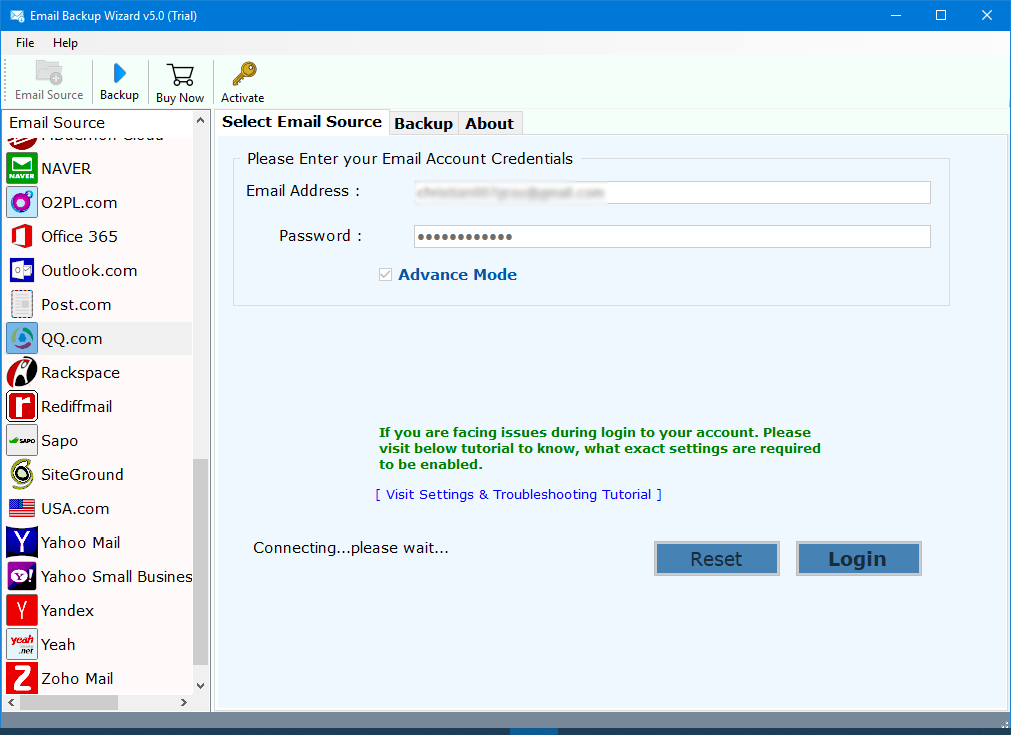Select Rediffmail label in list
The width and height of the screenshot is (1011, 735).
77,406
